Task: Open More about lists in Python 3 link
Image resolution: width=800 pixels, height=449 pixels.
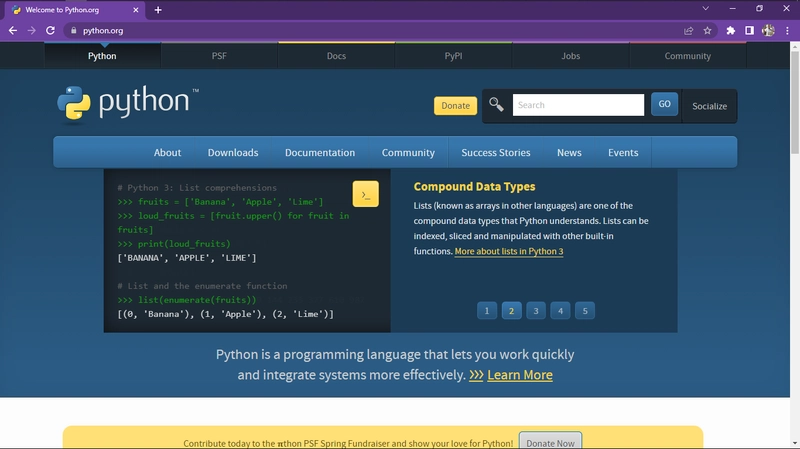Action: point(509,252)
